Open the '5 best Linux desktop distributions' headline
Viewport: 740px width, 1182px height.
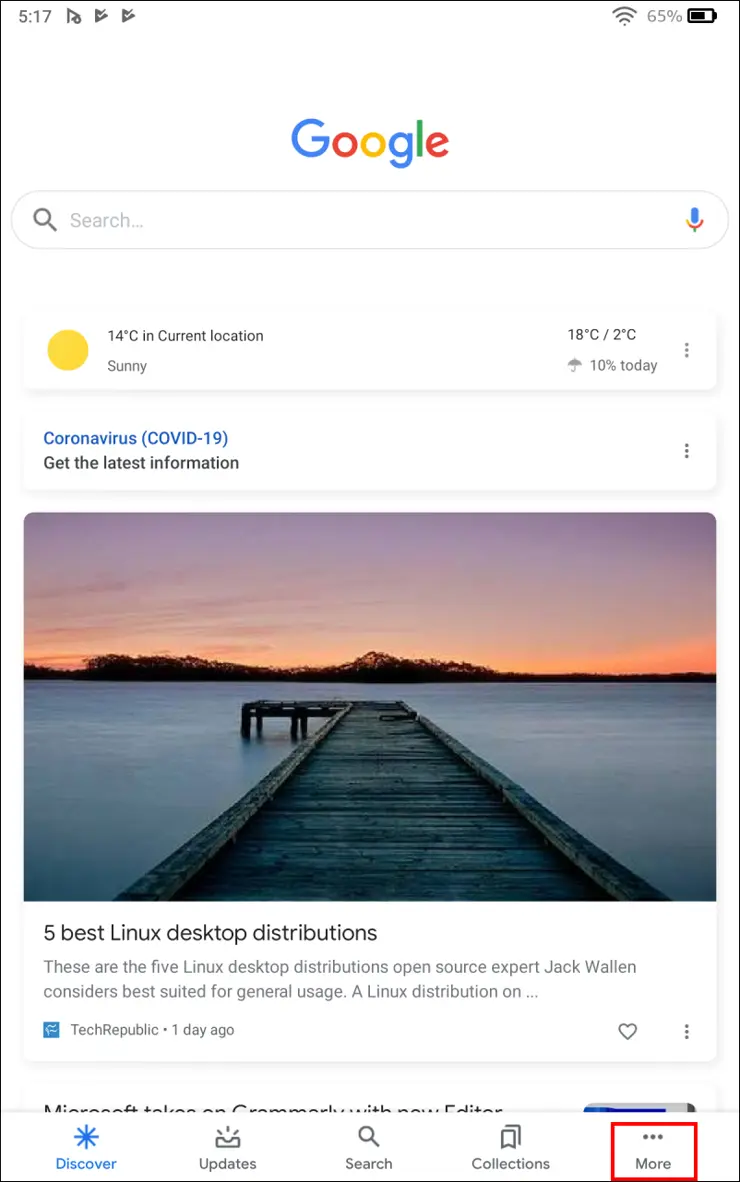point(211,933)
